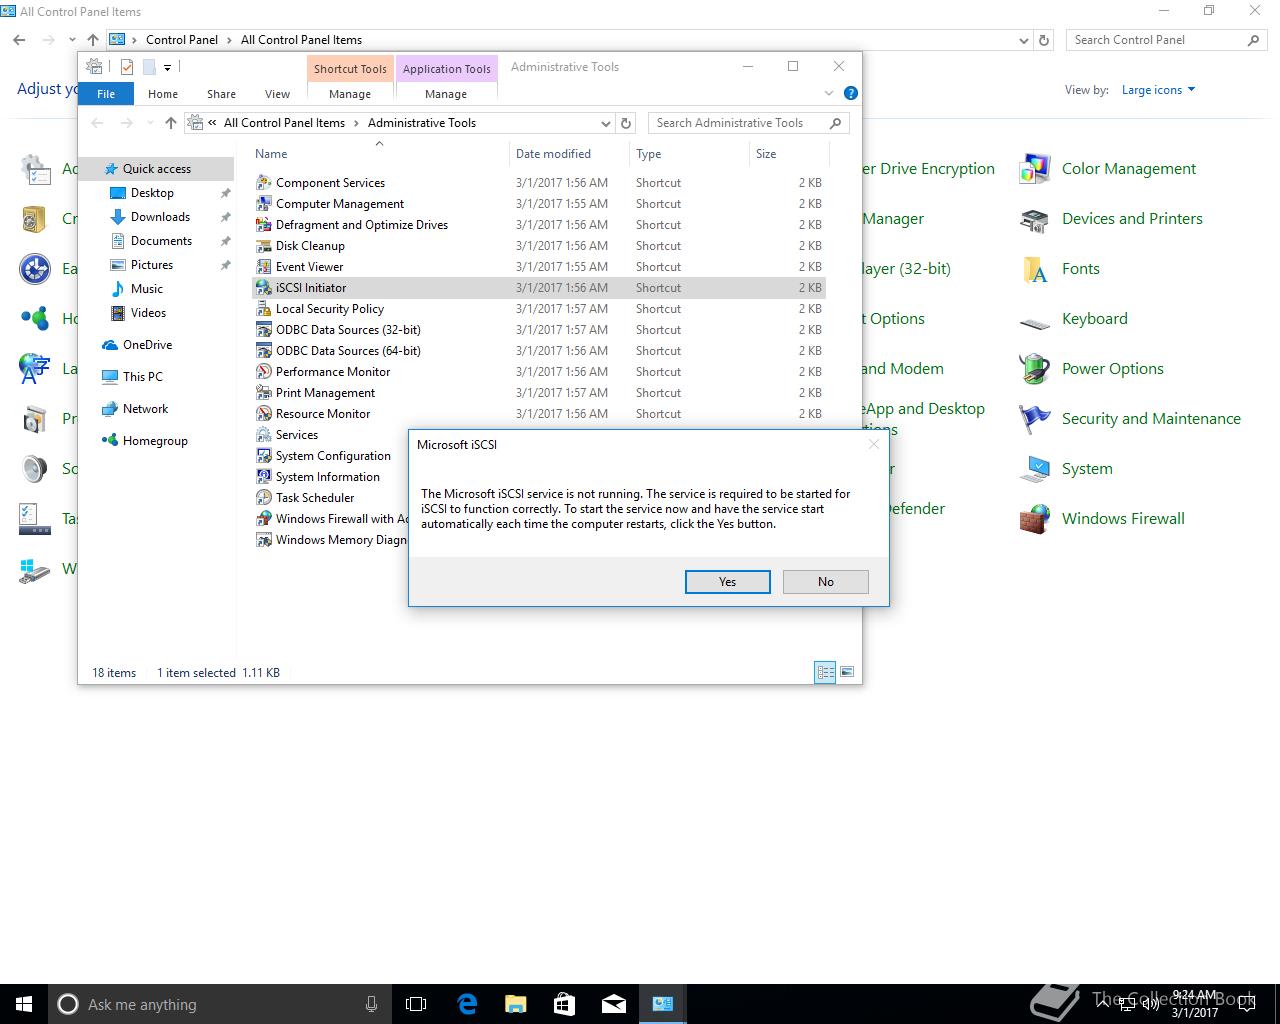Select Defragment and Optimize Drives icon
This screenshot has width=1280, height=1024.
tap(264, 225)
